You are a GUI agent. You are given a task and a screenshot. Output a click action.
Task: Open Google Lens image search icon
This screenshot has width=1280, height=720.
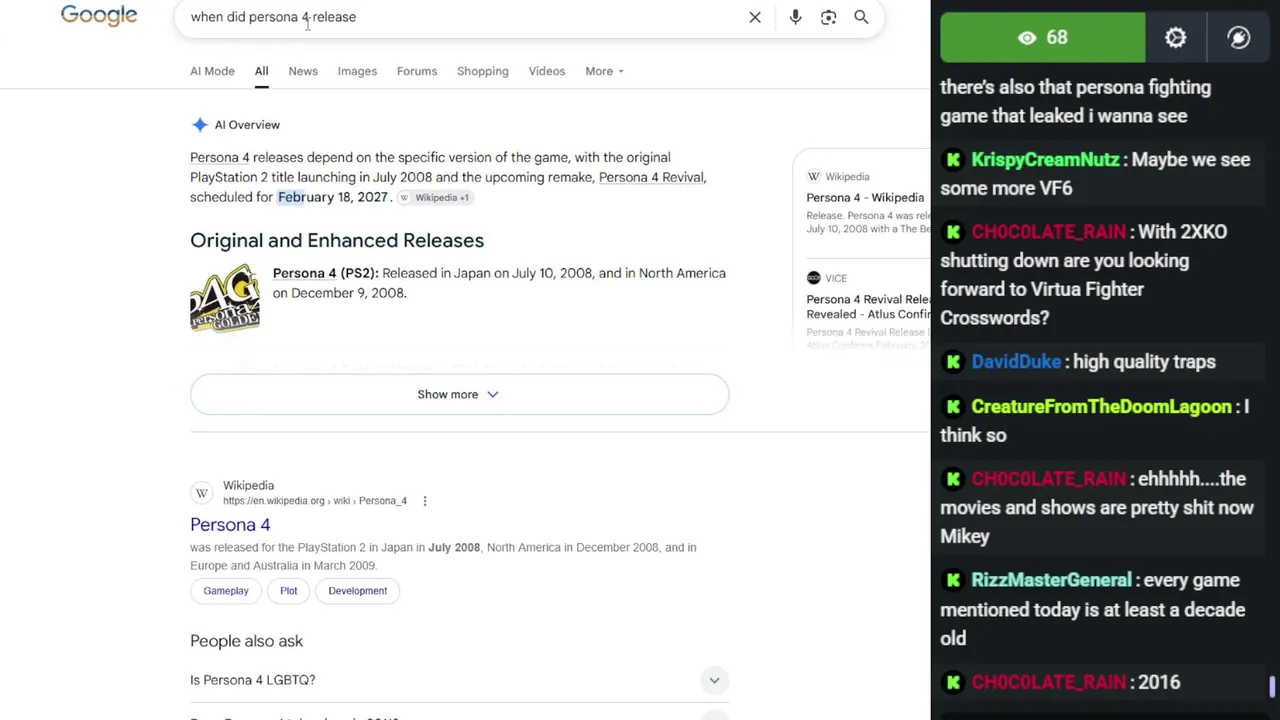(828, 17)
